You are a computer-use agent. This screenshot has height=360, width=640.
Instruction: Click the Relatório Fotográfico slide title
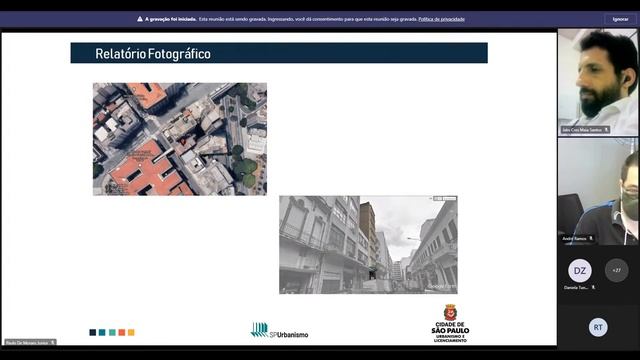(153, 54)
